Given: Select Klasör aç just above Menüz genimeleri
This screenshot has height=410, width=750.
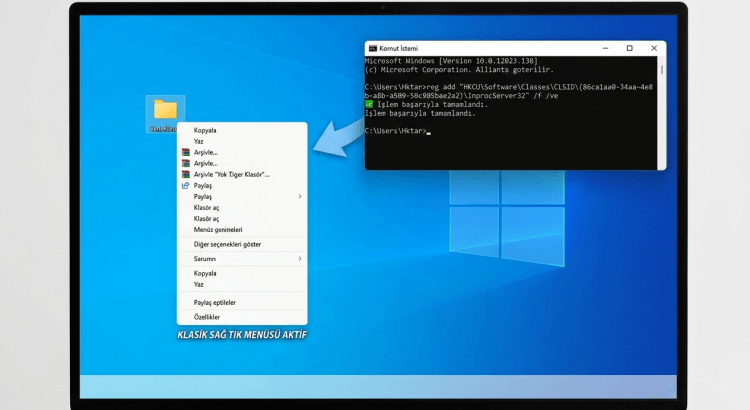Looking at the screenshot, I should click(242, 219).
